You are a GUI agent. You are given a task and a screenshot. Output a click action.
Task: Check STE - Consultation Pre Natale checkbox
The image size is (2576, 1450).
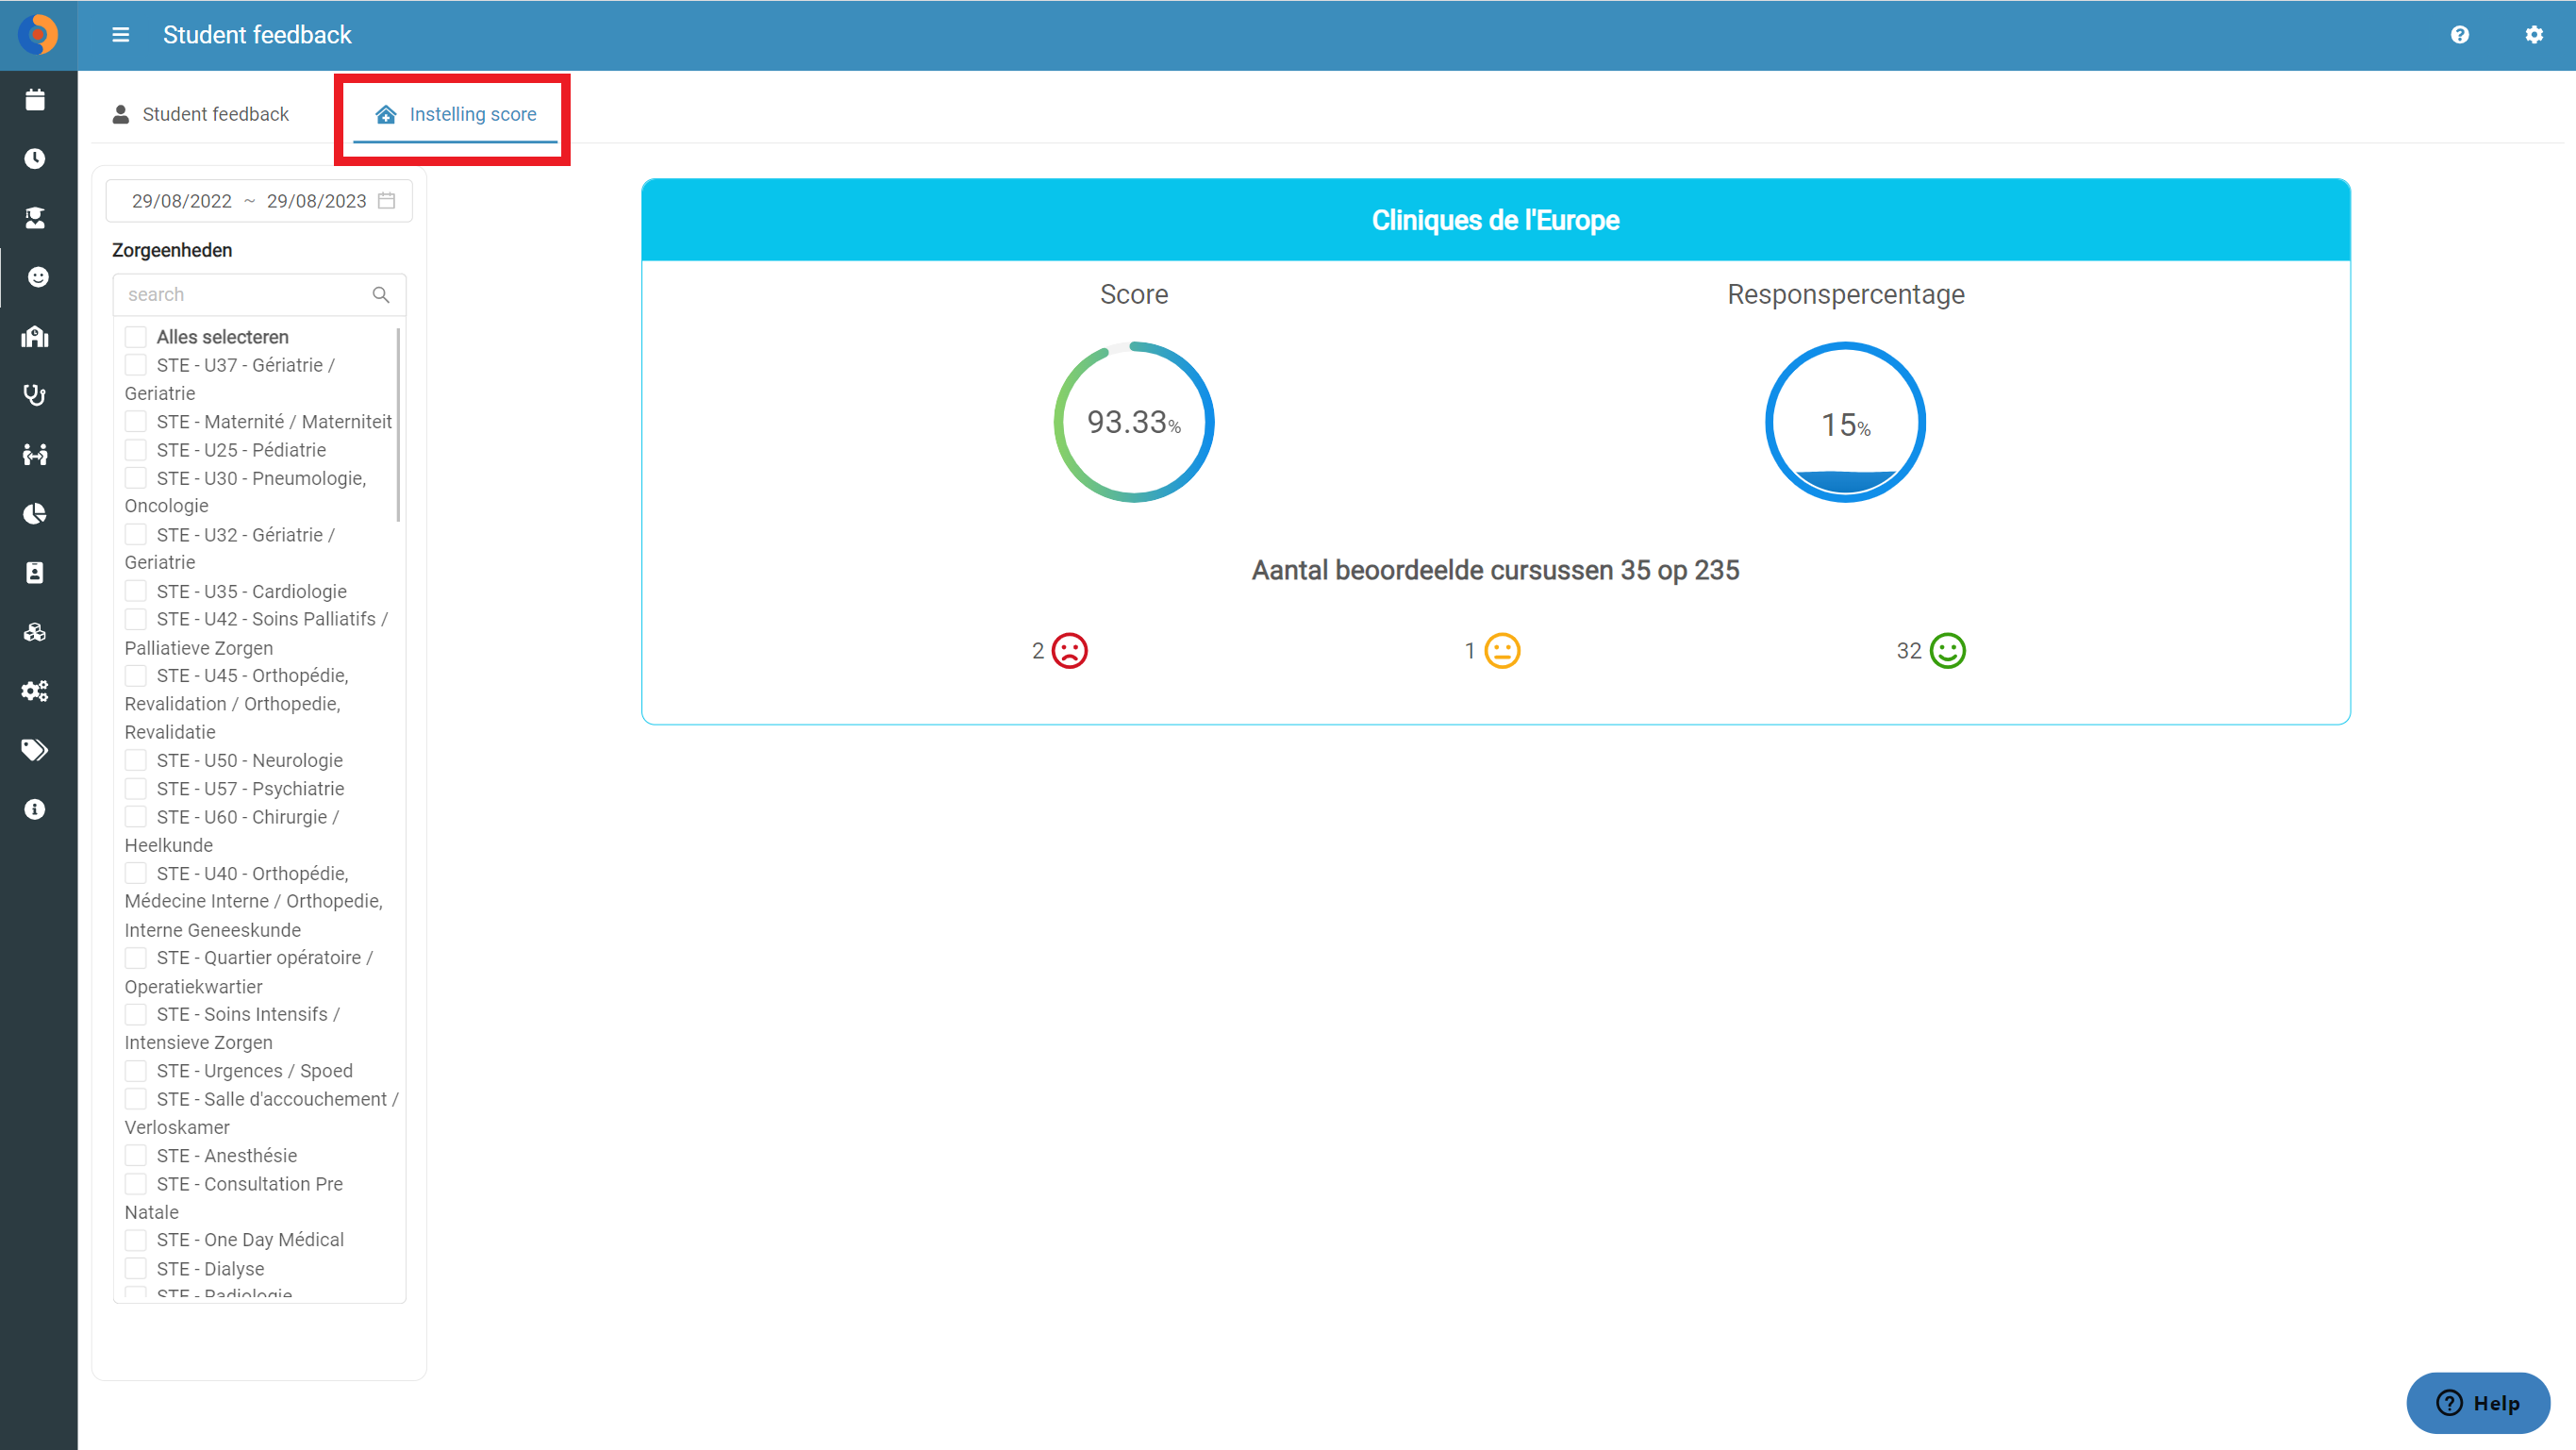[136, 1184]
